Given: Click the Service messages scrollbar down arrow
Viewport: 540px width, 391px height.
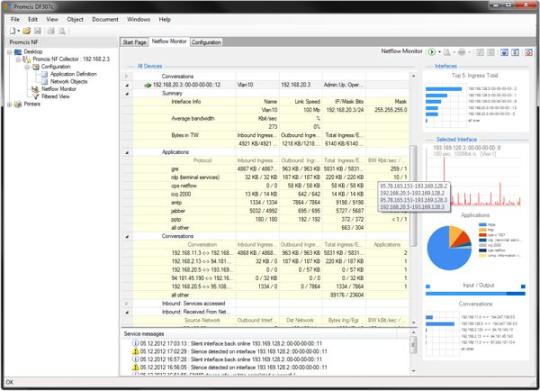Looking at the screenshot, I should pyautogui.click(x=413, y=371).
